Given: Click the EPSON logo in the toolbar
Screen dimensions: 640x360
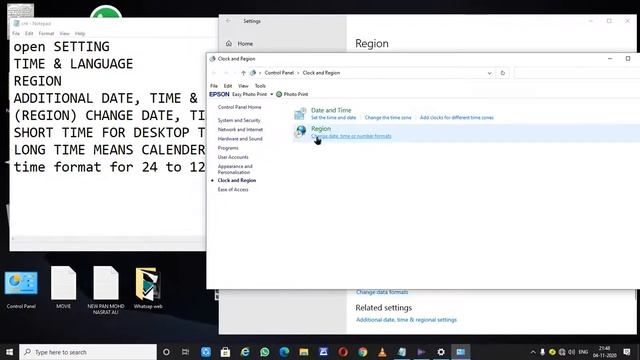Looking at the screenshot, I should pos(219,94).
